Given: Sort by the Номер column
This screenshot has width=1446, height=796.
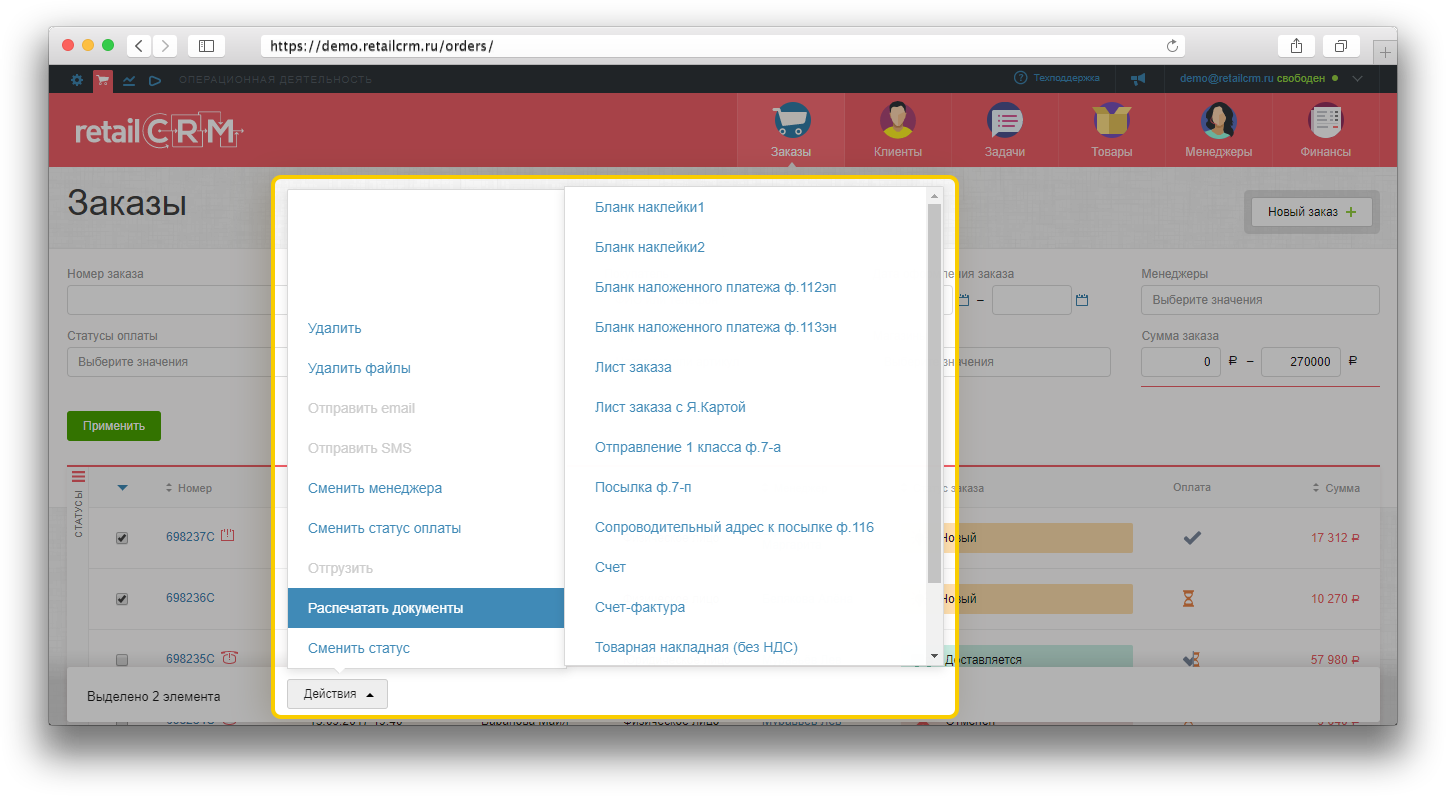Looking at the screenshot, I should (188, 488).
